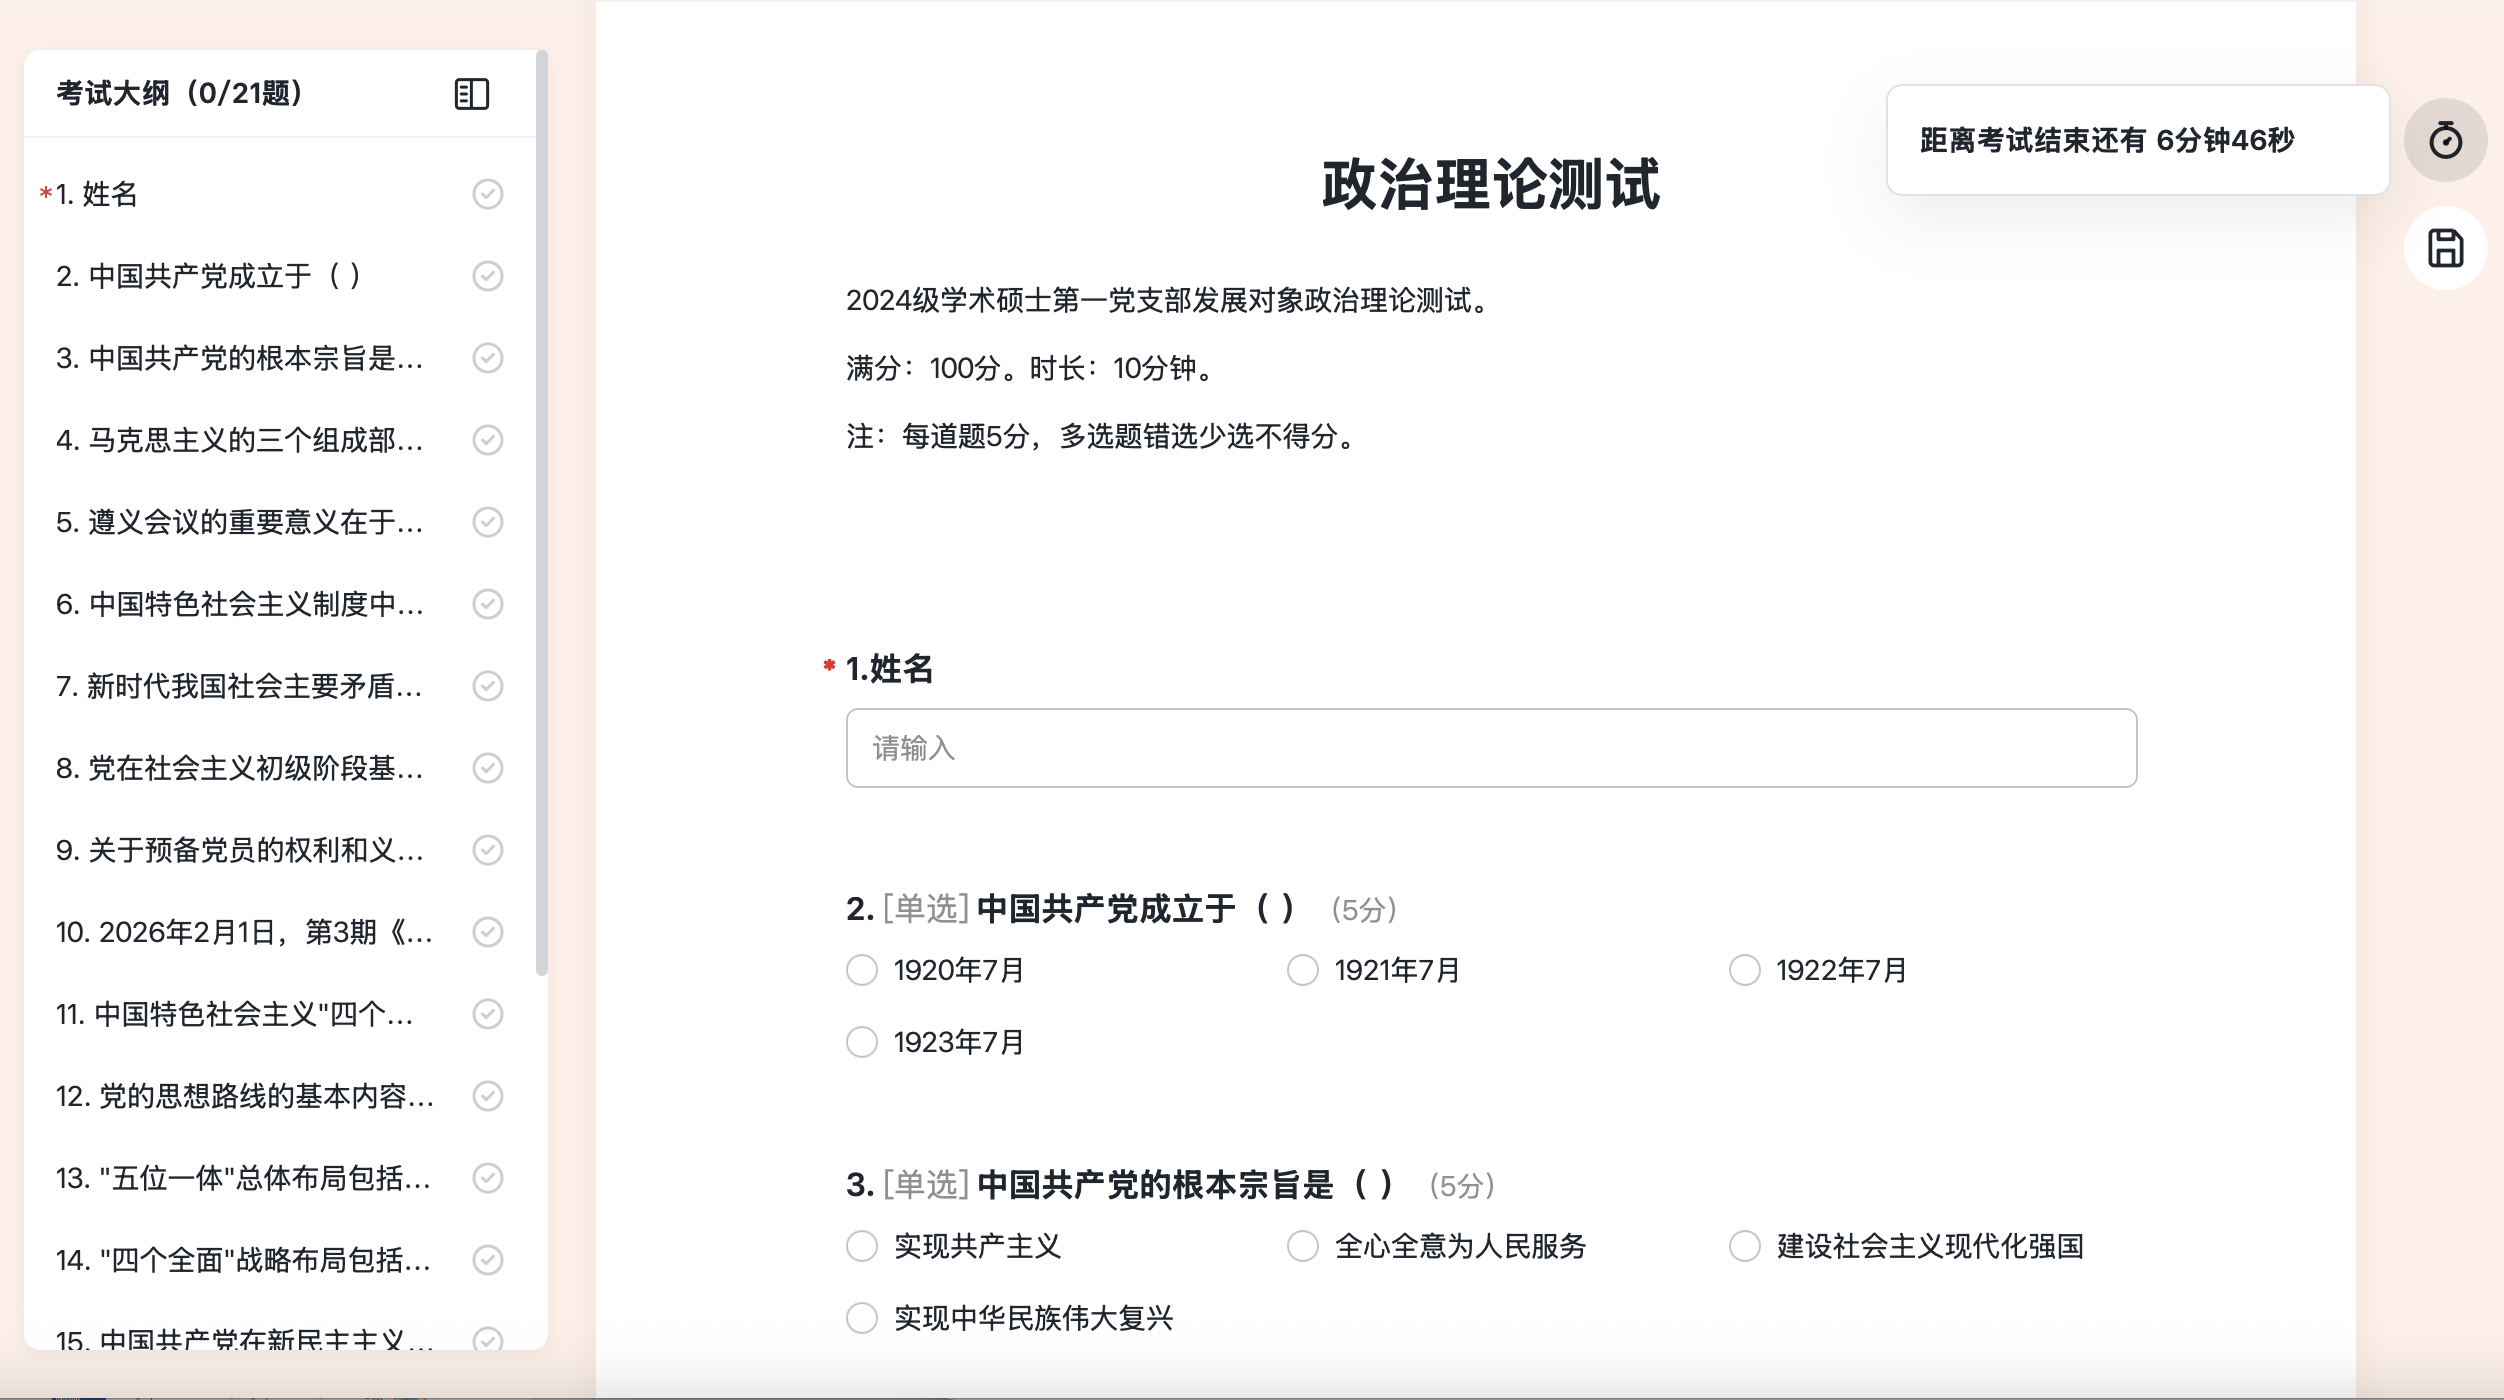Select radio for 建设社会主义现代化强国
Viewport: 2504px width, 1400px height.
click(1744, 1246)
